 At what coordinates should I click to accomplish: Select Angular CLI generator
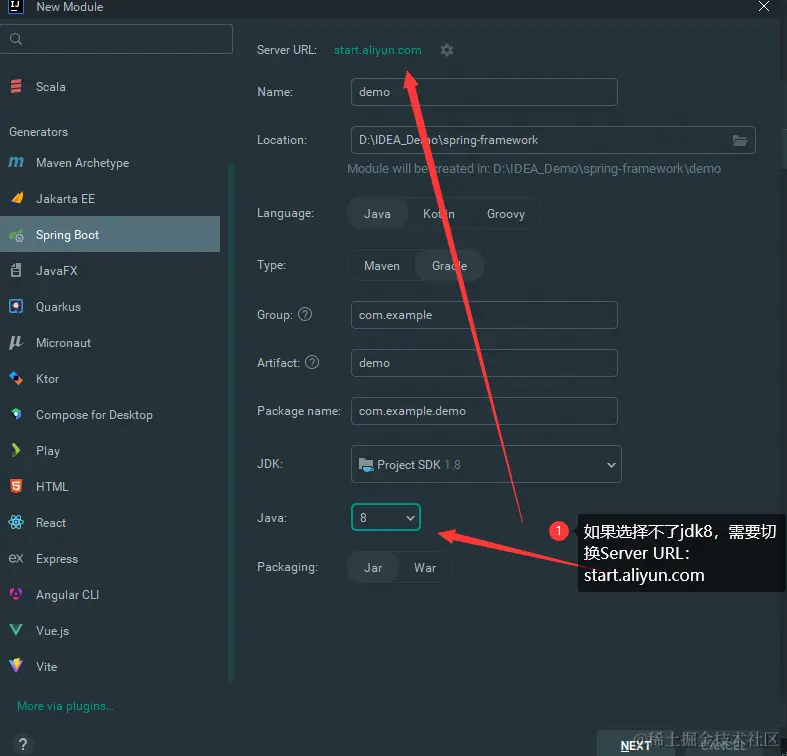pos(110,594)
